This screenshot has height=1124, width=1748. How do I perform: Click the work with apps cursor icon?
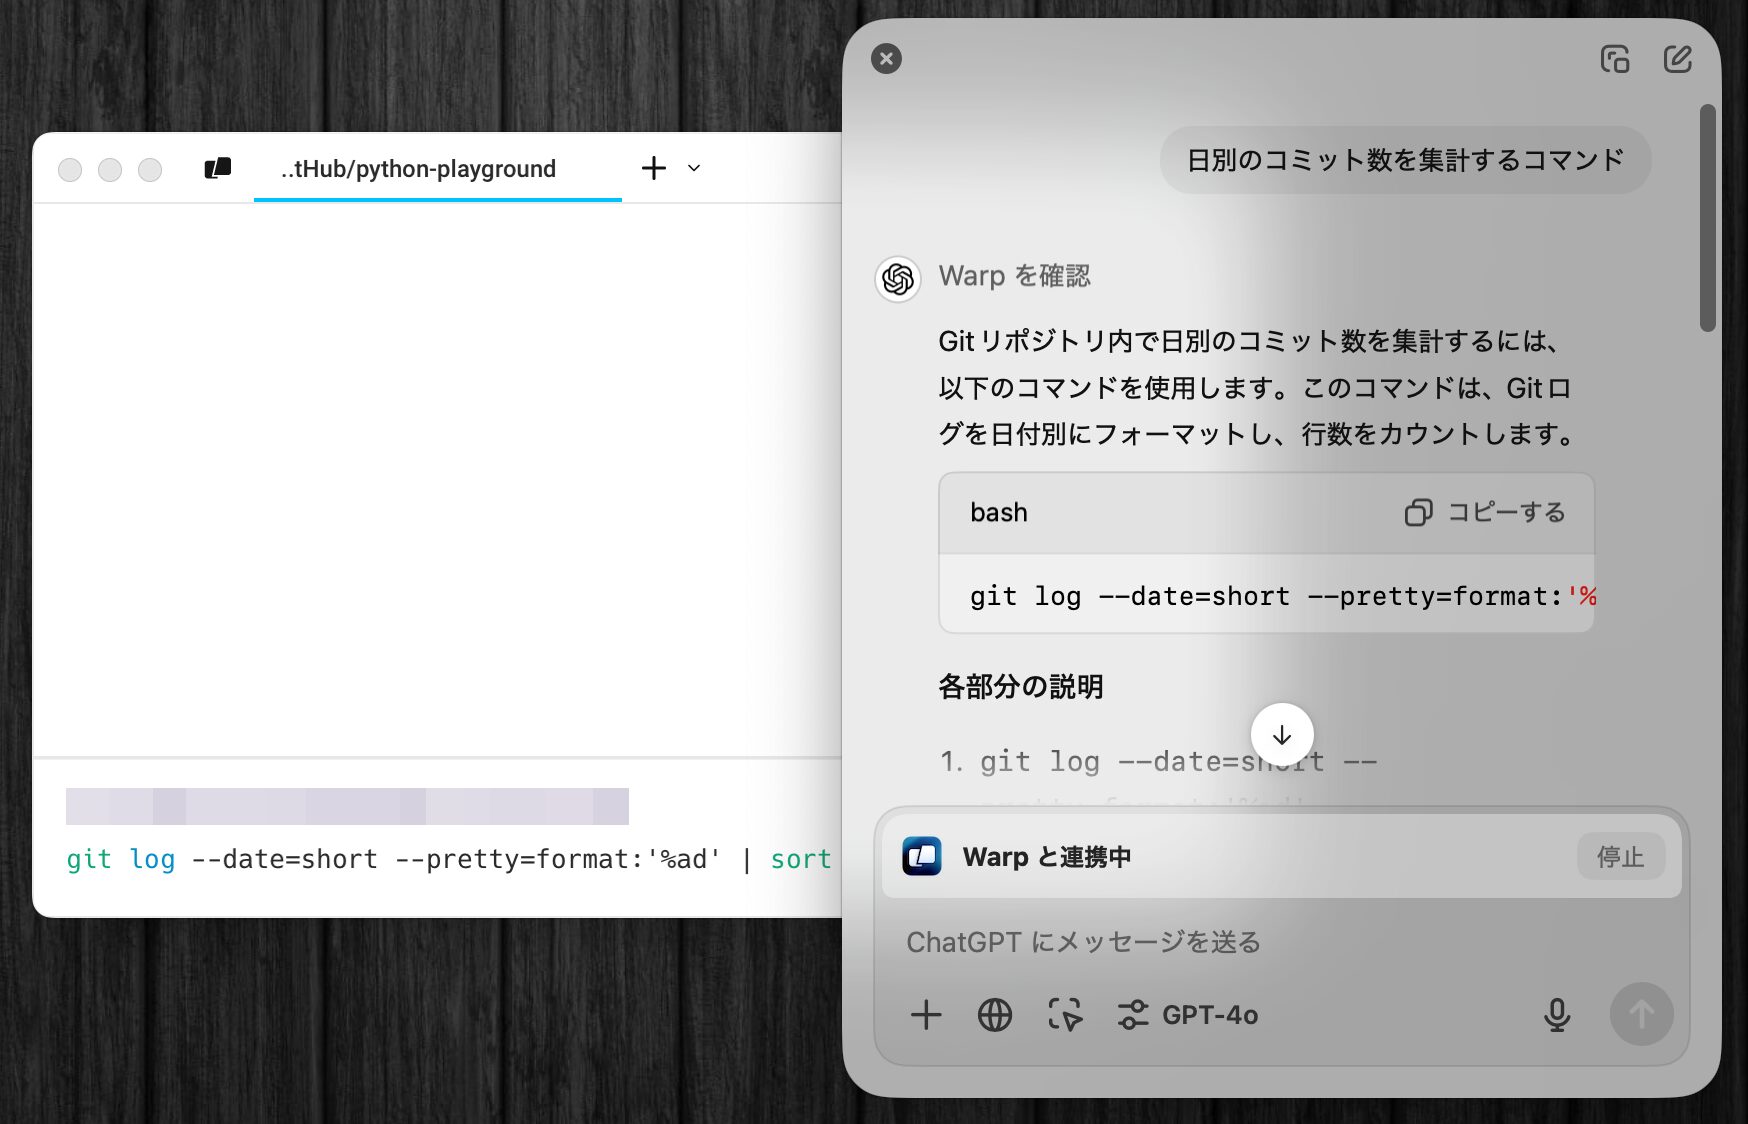pos(1064,1015)
